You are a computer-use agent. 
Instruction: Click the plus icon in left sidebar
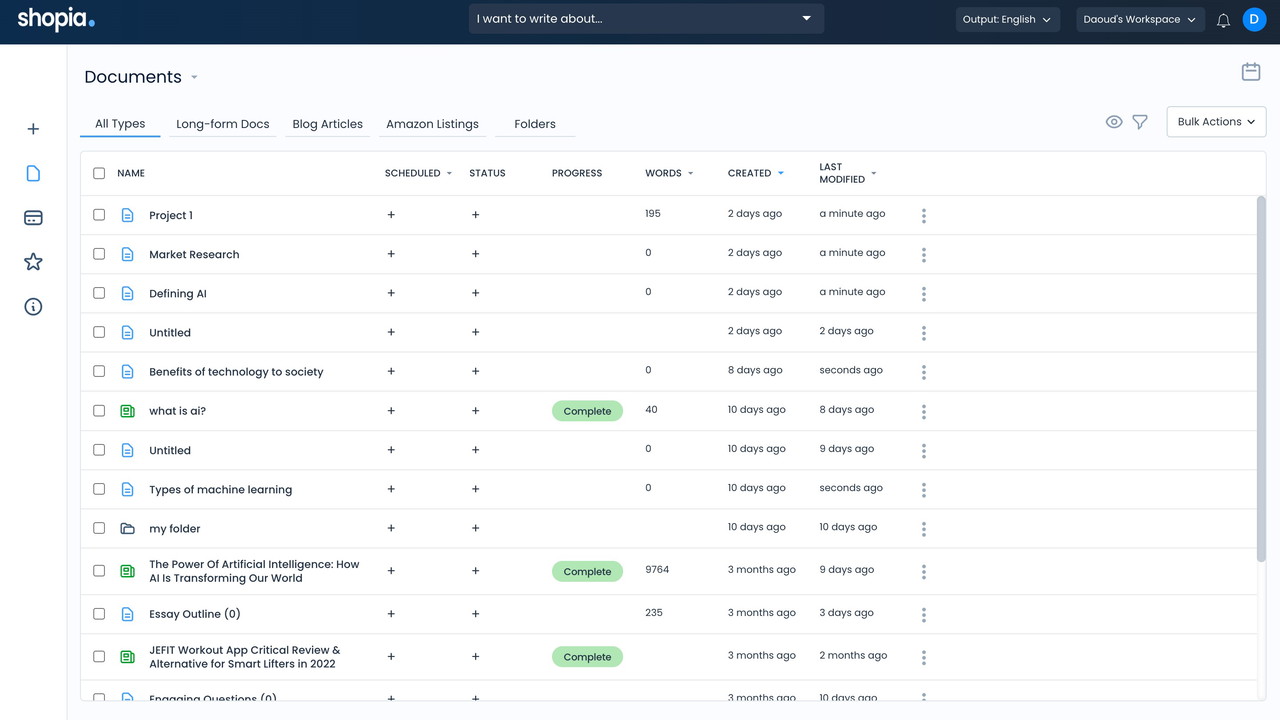pyautogui.click(x=33, y=129)
